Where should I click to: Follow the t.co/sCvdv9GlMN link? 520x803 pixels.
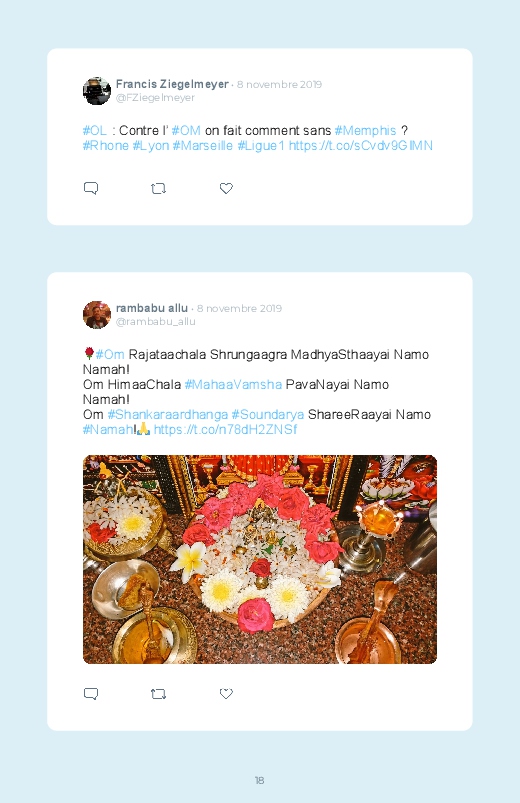tap(361, 145)
